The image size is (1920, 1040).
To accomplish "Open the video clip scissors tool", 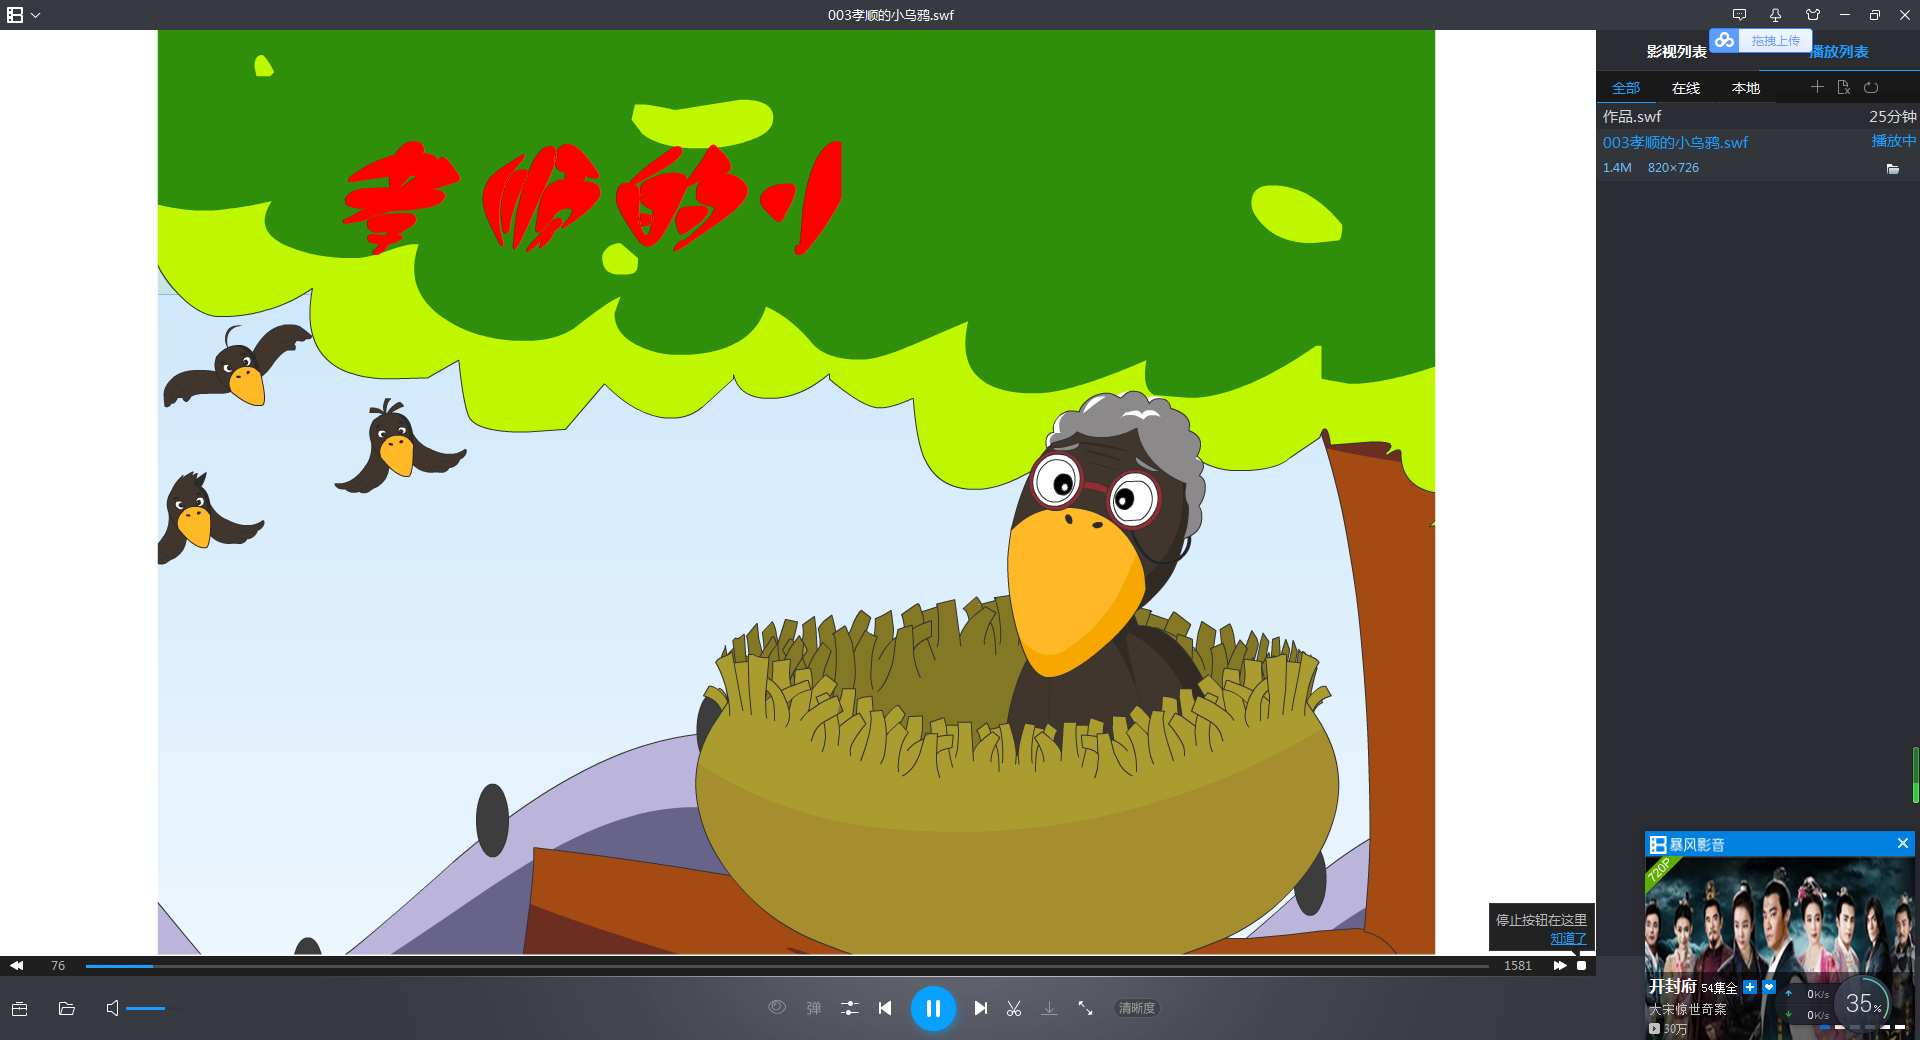I will tap(1014, 1008).
